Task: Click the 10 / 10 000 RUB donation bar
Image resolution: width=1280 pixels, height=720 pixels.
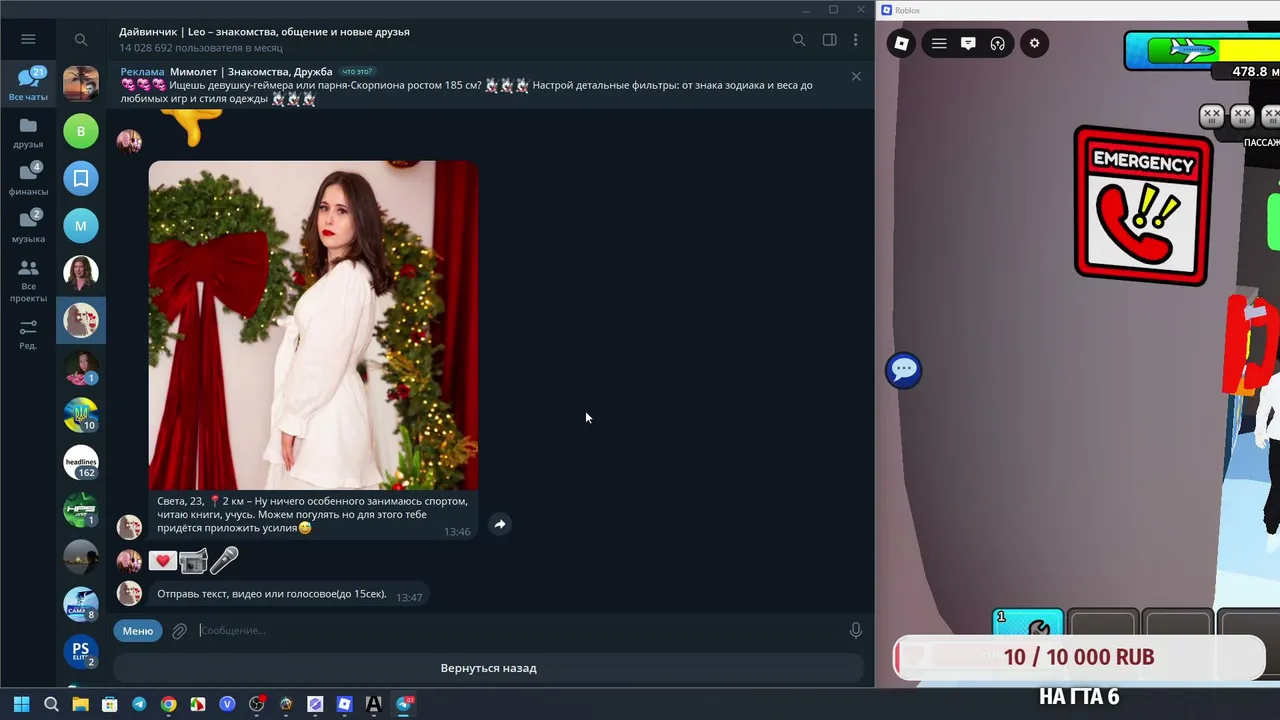Action: pyautogui.click(x=1079, y=657)
